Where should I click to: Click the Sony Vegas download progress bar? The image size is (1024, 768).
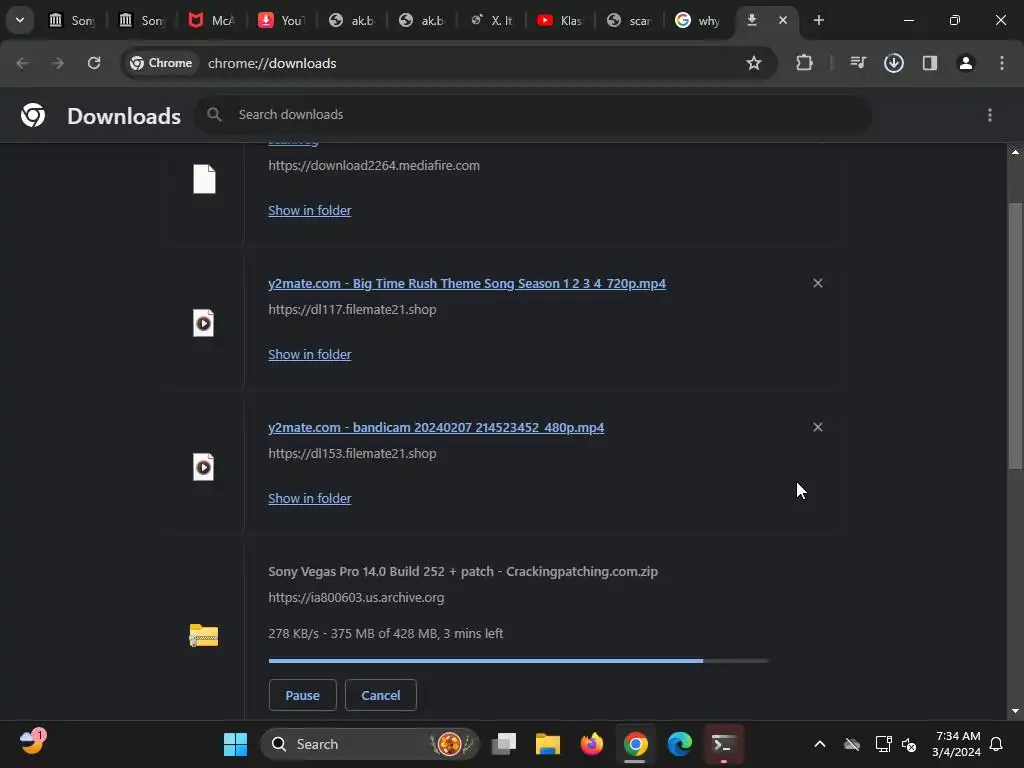[519, 661]
